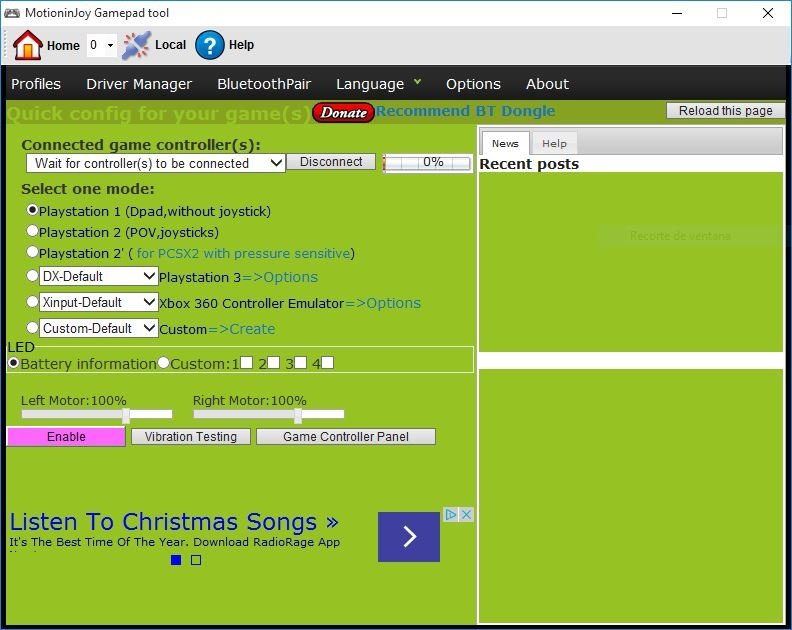792x630 pixels.
Task: Check LED custom box 4
Action: tap(327, 363)
